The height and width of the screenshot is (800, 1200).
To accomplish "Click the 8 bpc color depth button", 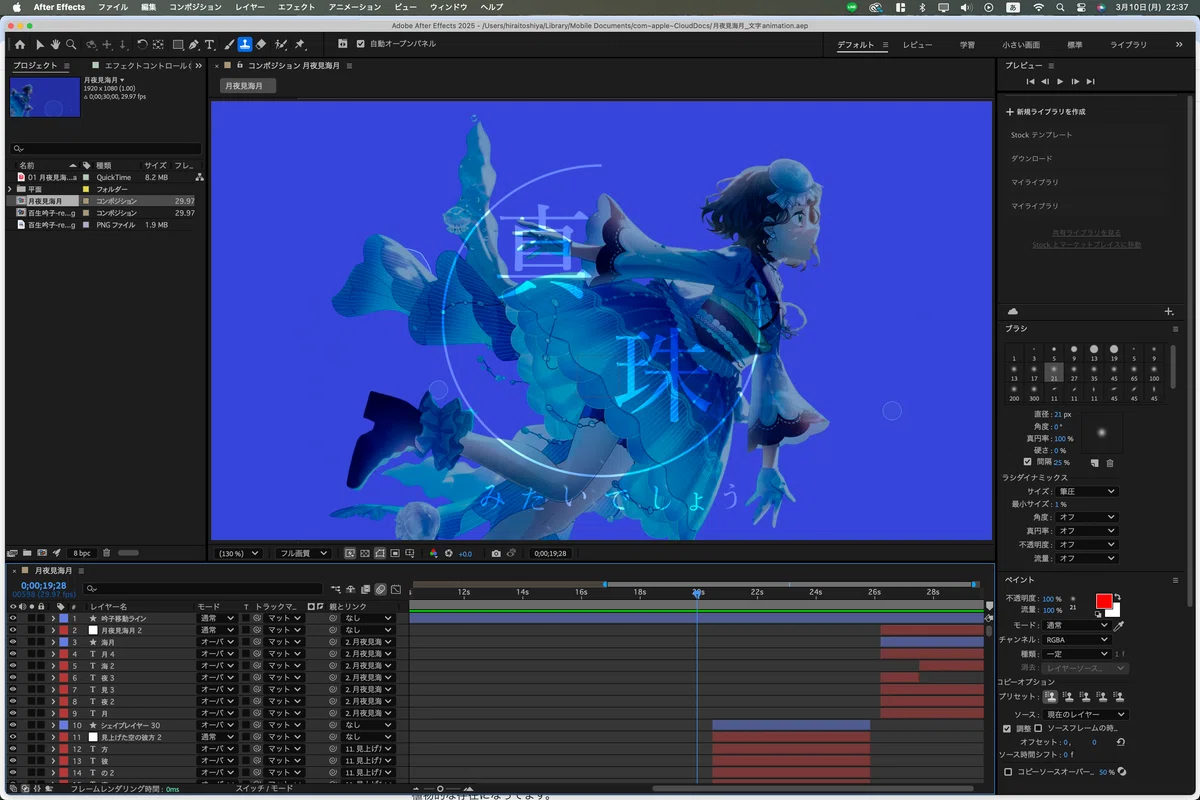I will [81, 553].
